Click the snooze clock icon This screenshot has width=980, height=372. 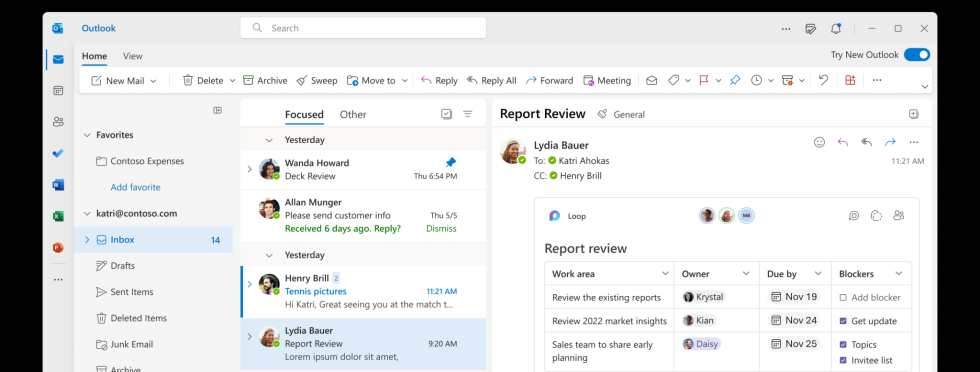756,81
